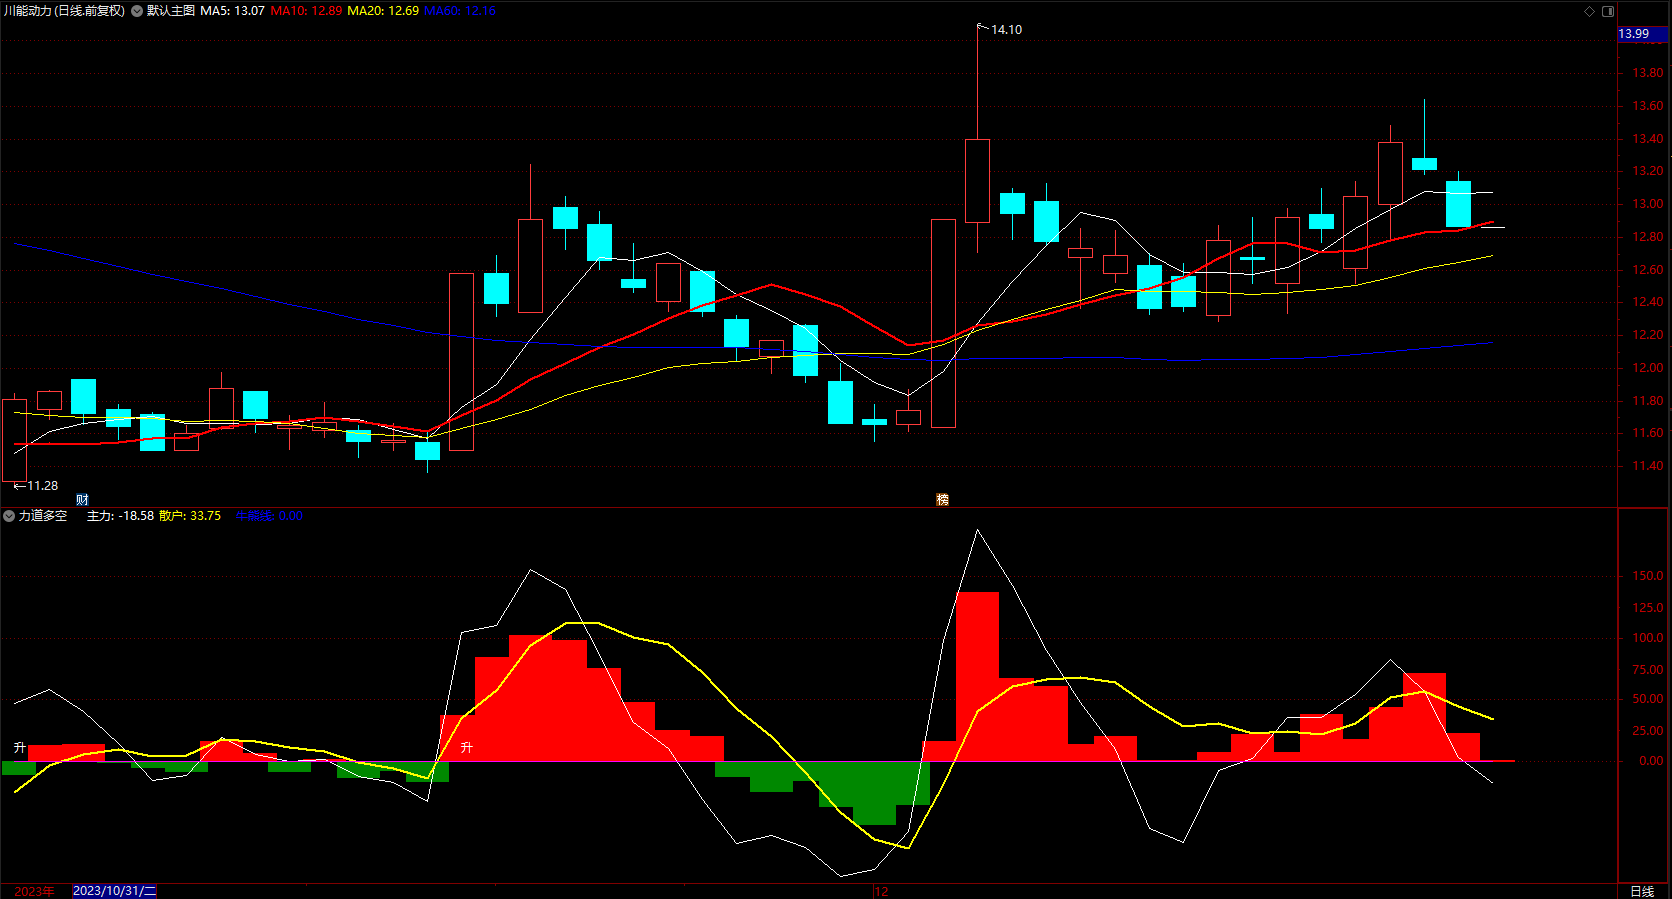This screenshot has height=899, width=1672.
Task: Expand the 力道多空 indicator dropdown arrow
Action: coord(9,516)
